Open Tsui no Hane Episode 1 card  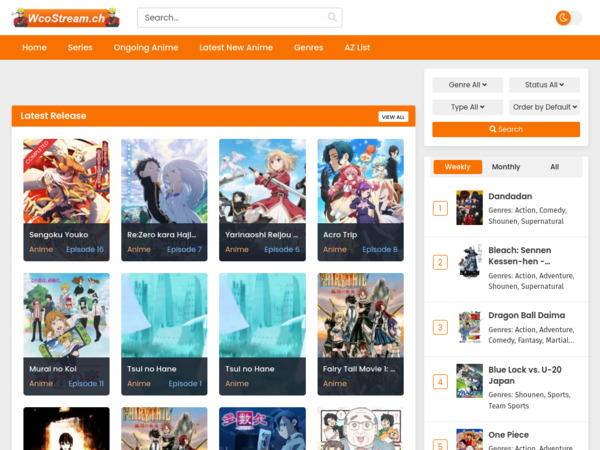click(x=164, y=334)
